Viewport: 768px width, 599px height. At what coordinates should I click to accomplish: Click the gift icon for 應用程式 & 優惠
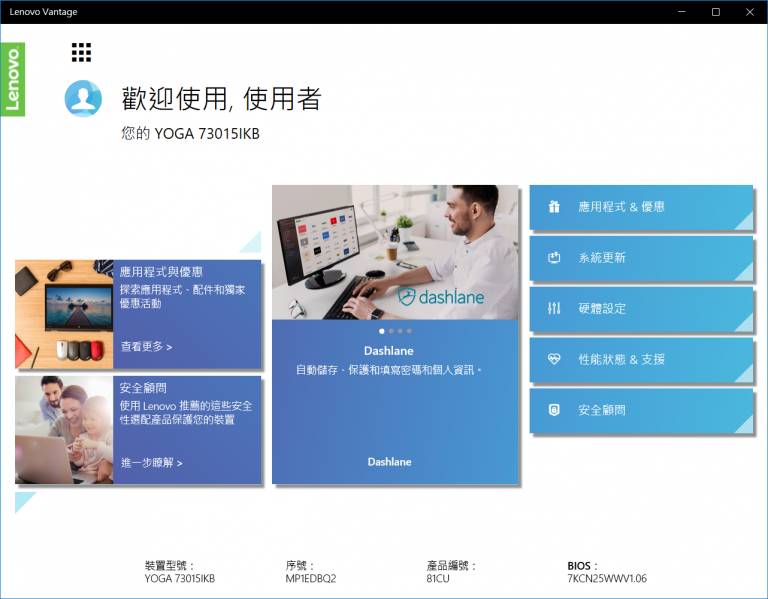(x=554, y=207)
